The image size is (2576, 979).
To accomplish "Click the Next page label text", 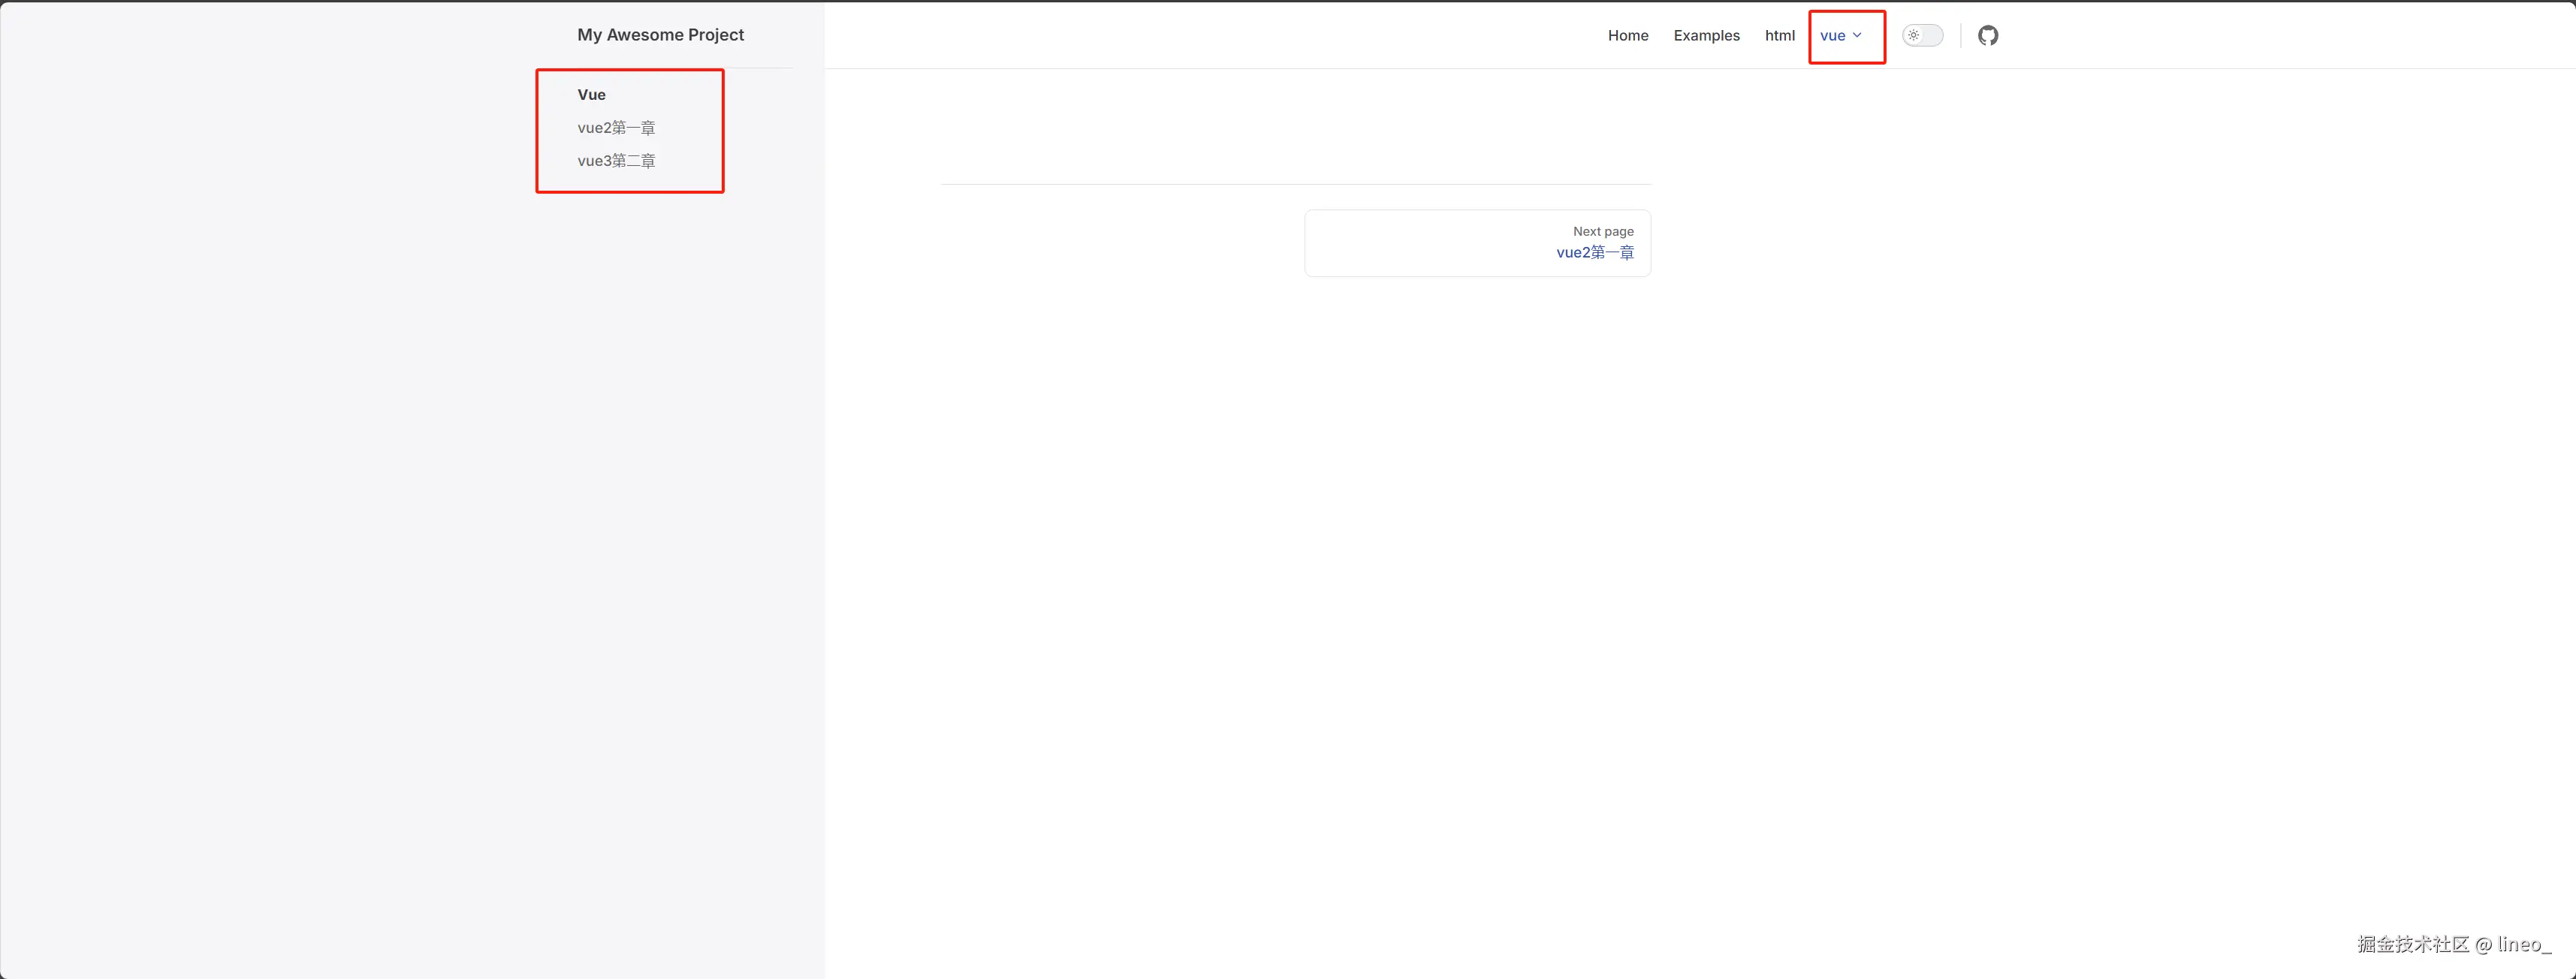I will (x=1603, y=231).
